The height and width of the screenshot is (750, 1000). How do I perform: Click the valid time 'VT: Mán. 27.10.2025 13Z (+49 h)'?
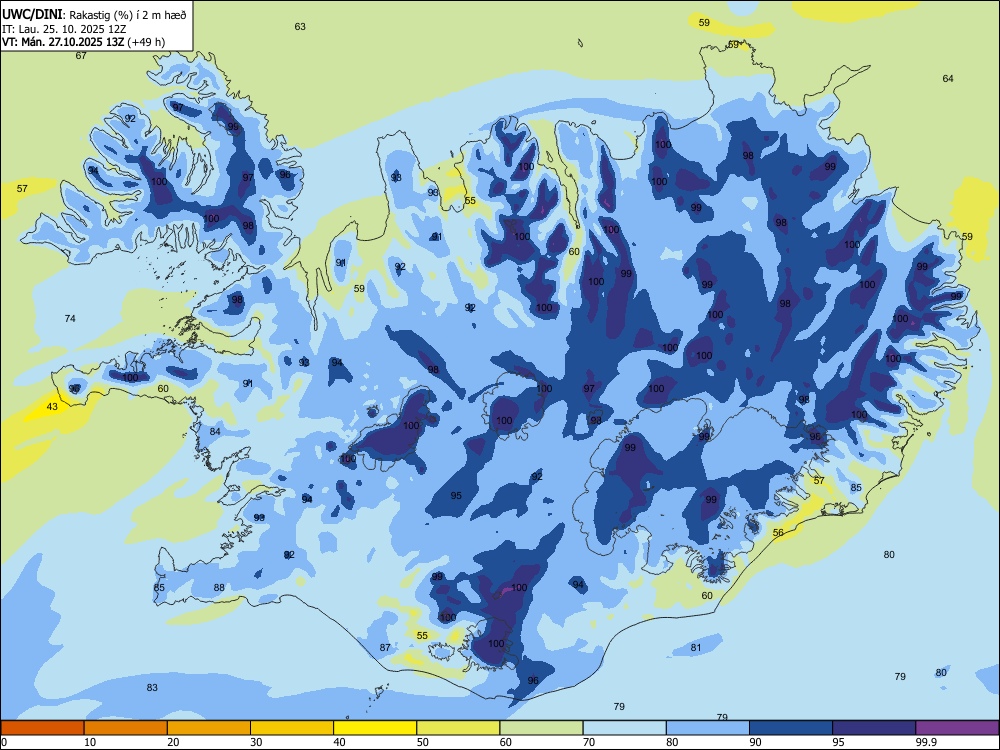click(84, 42)
